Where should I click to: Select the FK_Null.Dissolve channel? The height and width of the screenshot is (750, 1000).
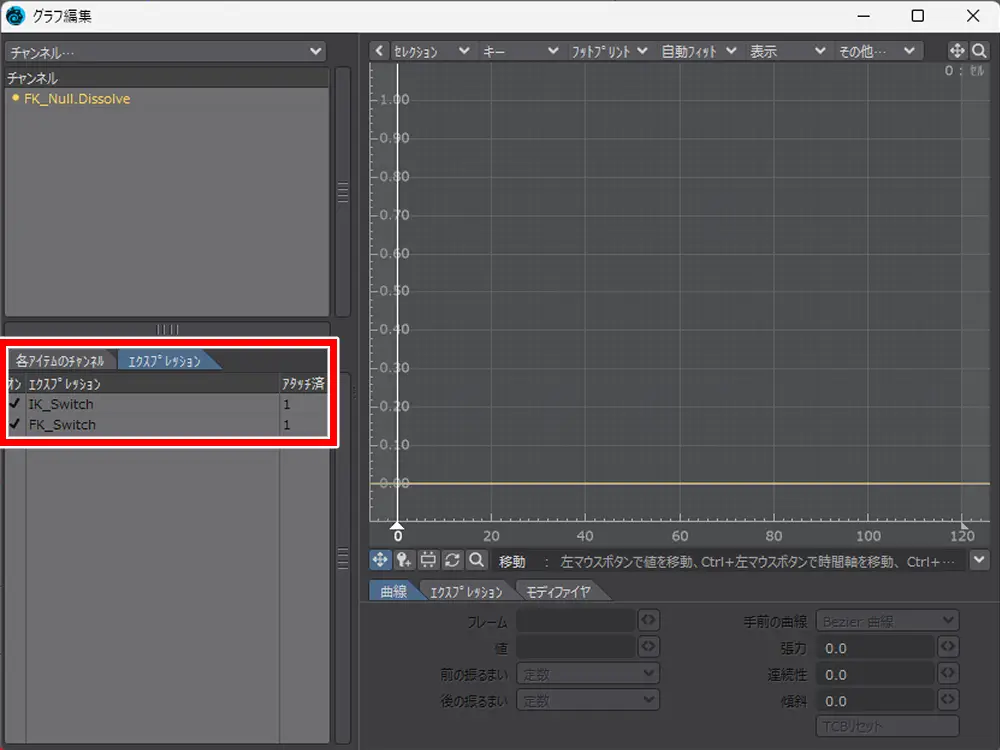tap(77, 99)
